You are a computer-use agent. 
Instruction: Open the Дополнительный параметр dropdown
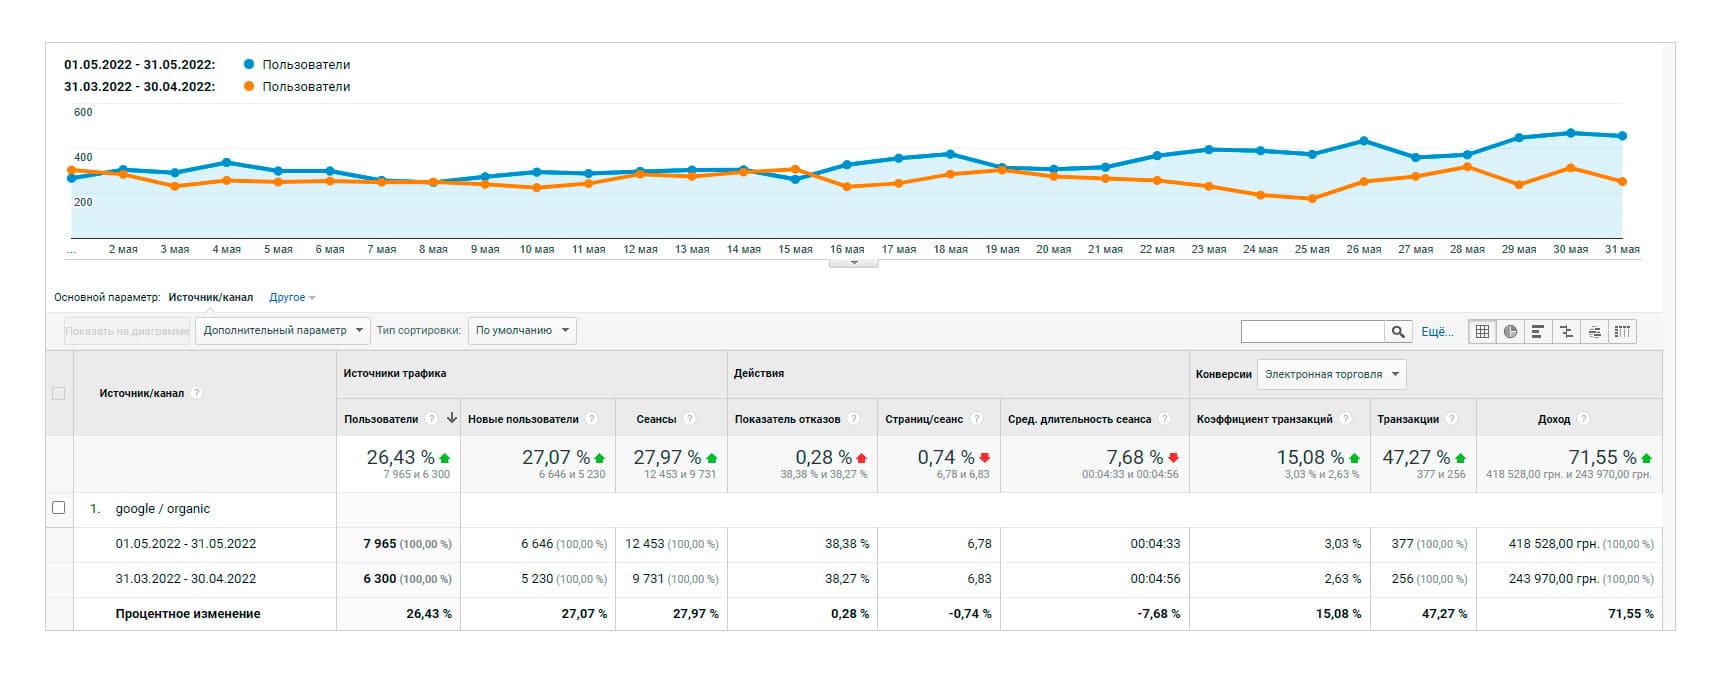283,331
